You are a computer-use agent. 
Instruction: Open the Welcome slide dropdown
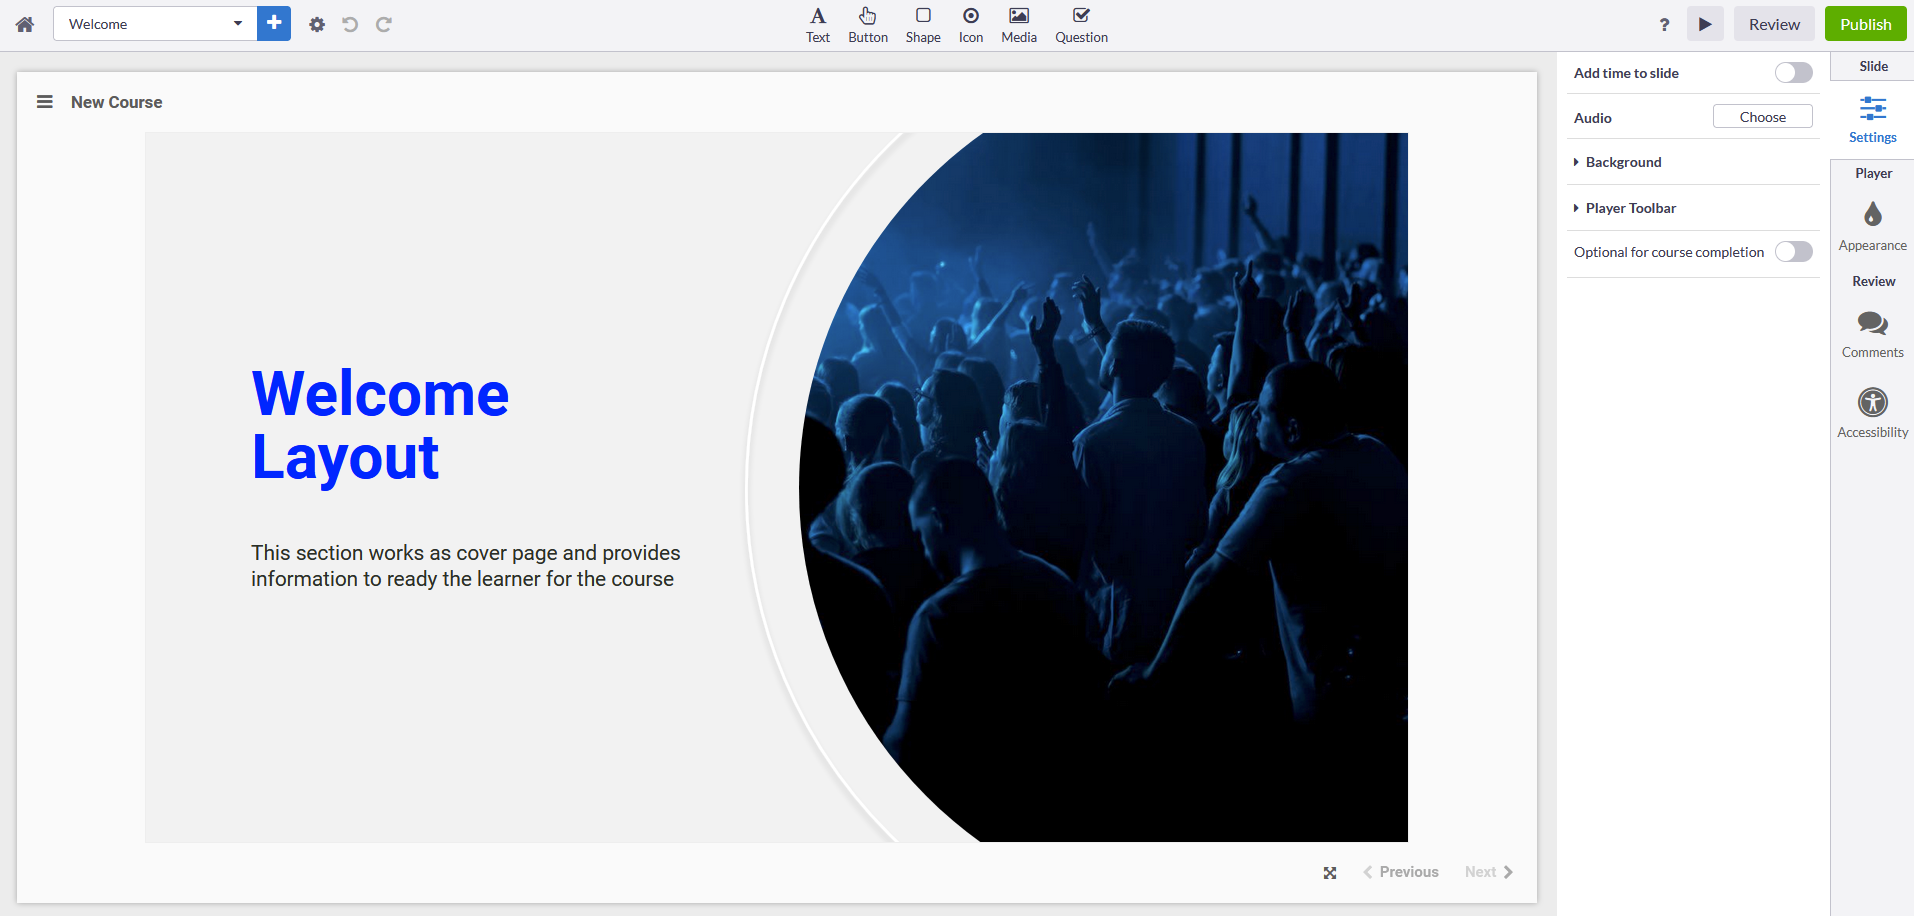155,24
